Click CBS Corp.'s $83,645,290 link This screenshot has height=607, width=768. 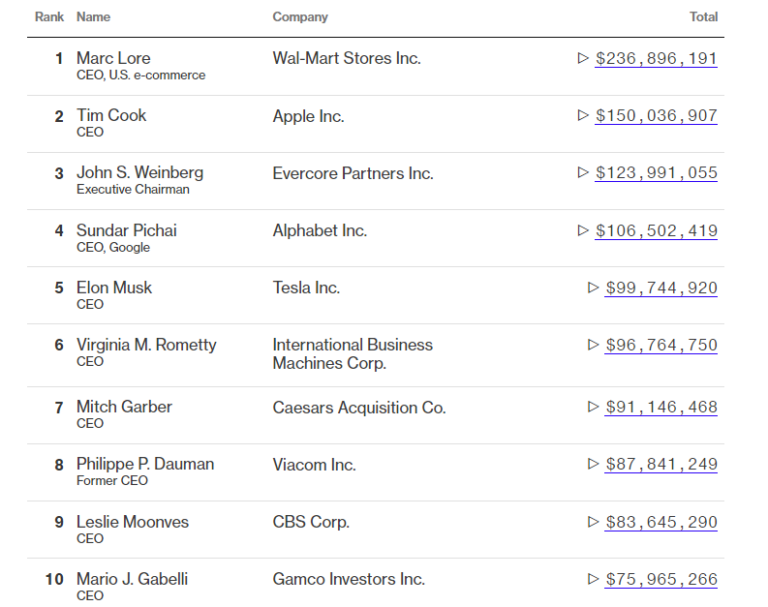[x=661, y=522]
